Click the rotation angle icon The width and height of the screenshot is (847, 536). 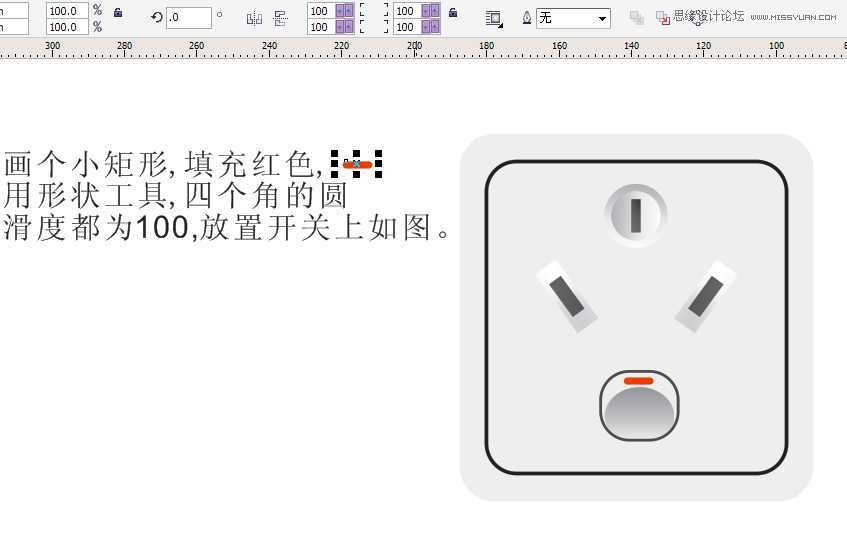pyautogui.click(x=157, y=17)
